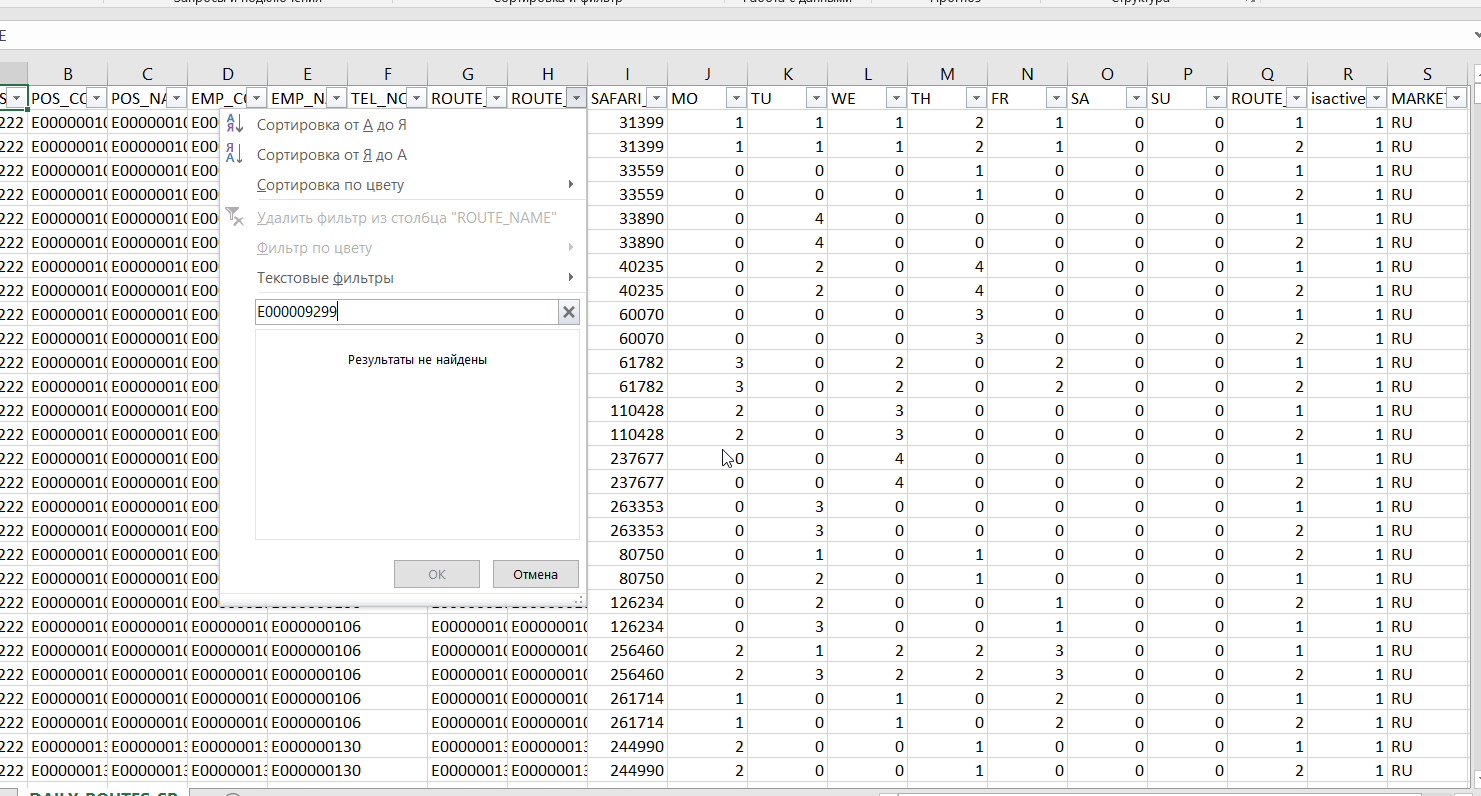Image resolution: width=1481 pixels, height=796 pixels.
Task: Click the sort A to Z icon
Action: click(234, 125)
